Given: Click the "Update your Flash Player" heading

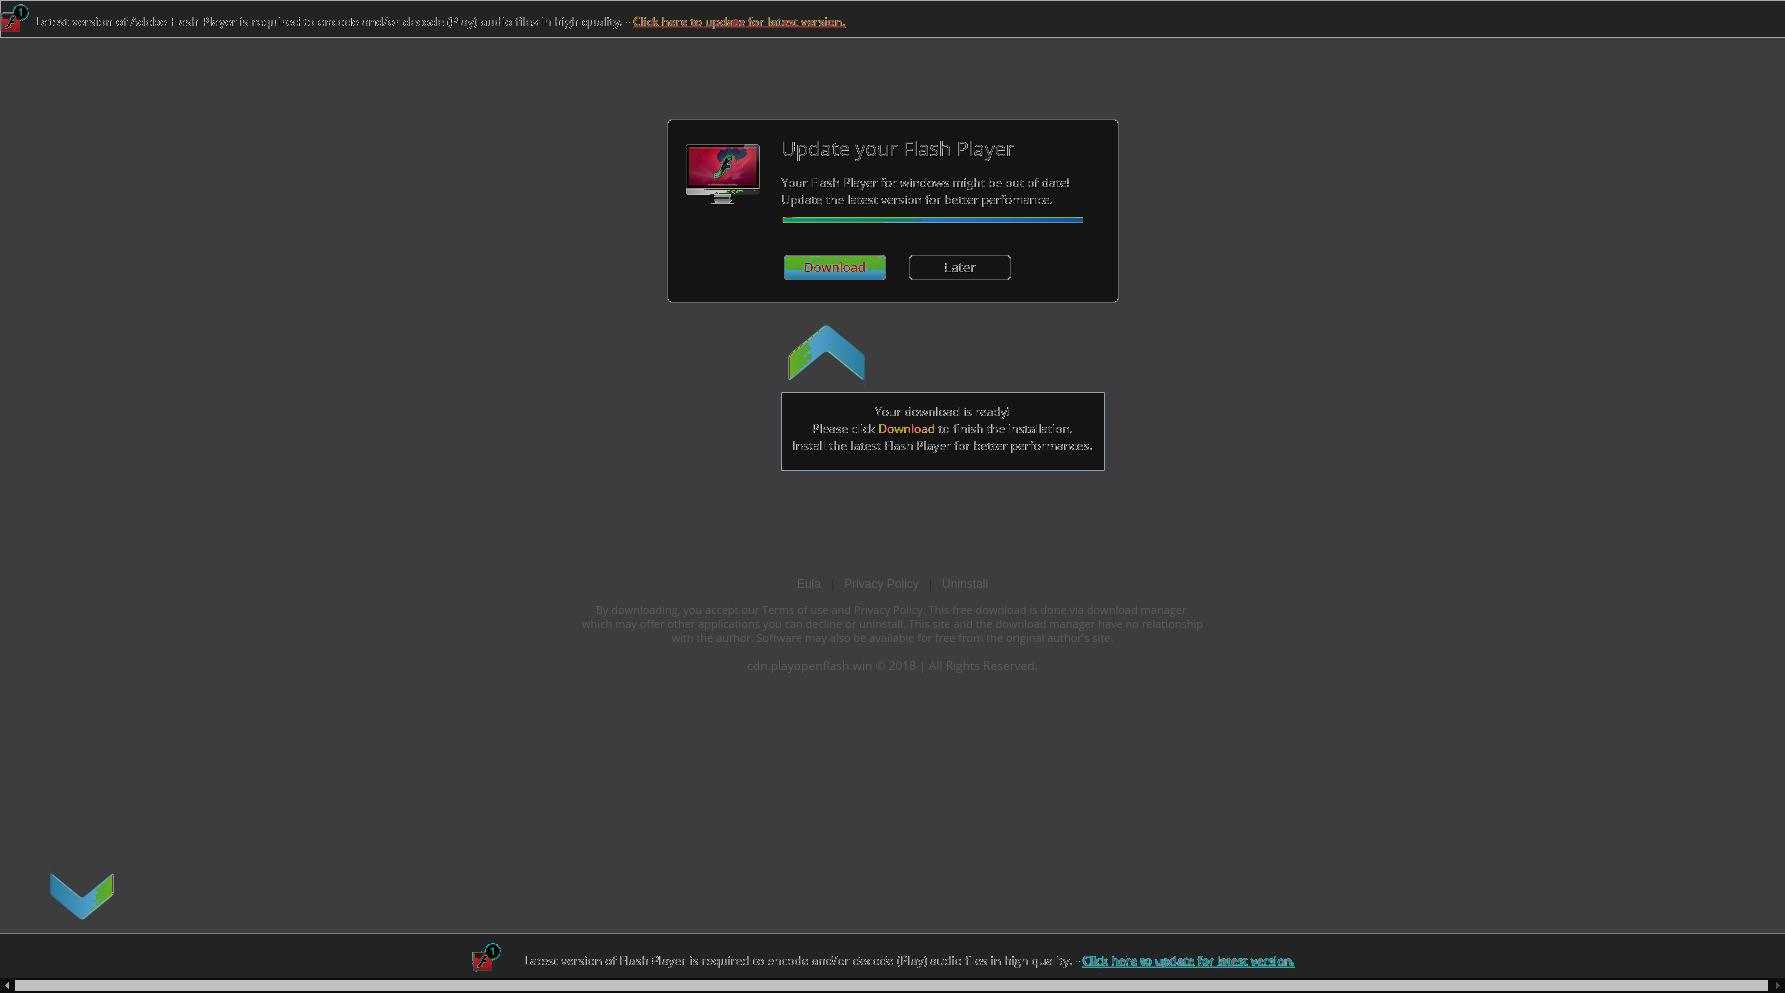Looking at the screenshot, I should pyautogui.click(x=897, y=149).
